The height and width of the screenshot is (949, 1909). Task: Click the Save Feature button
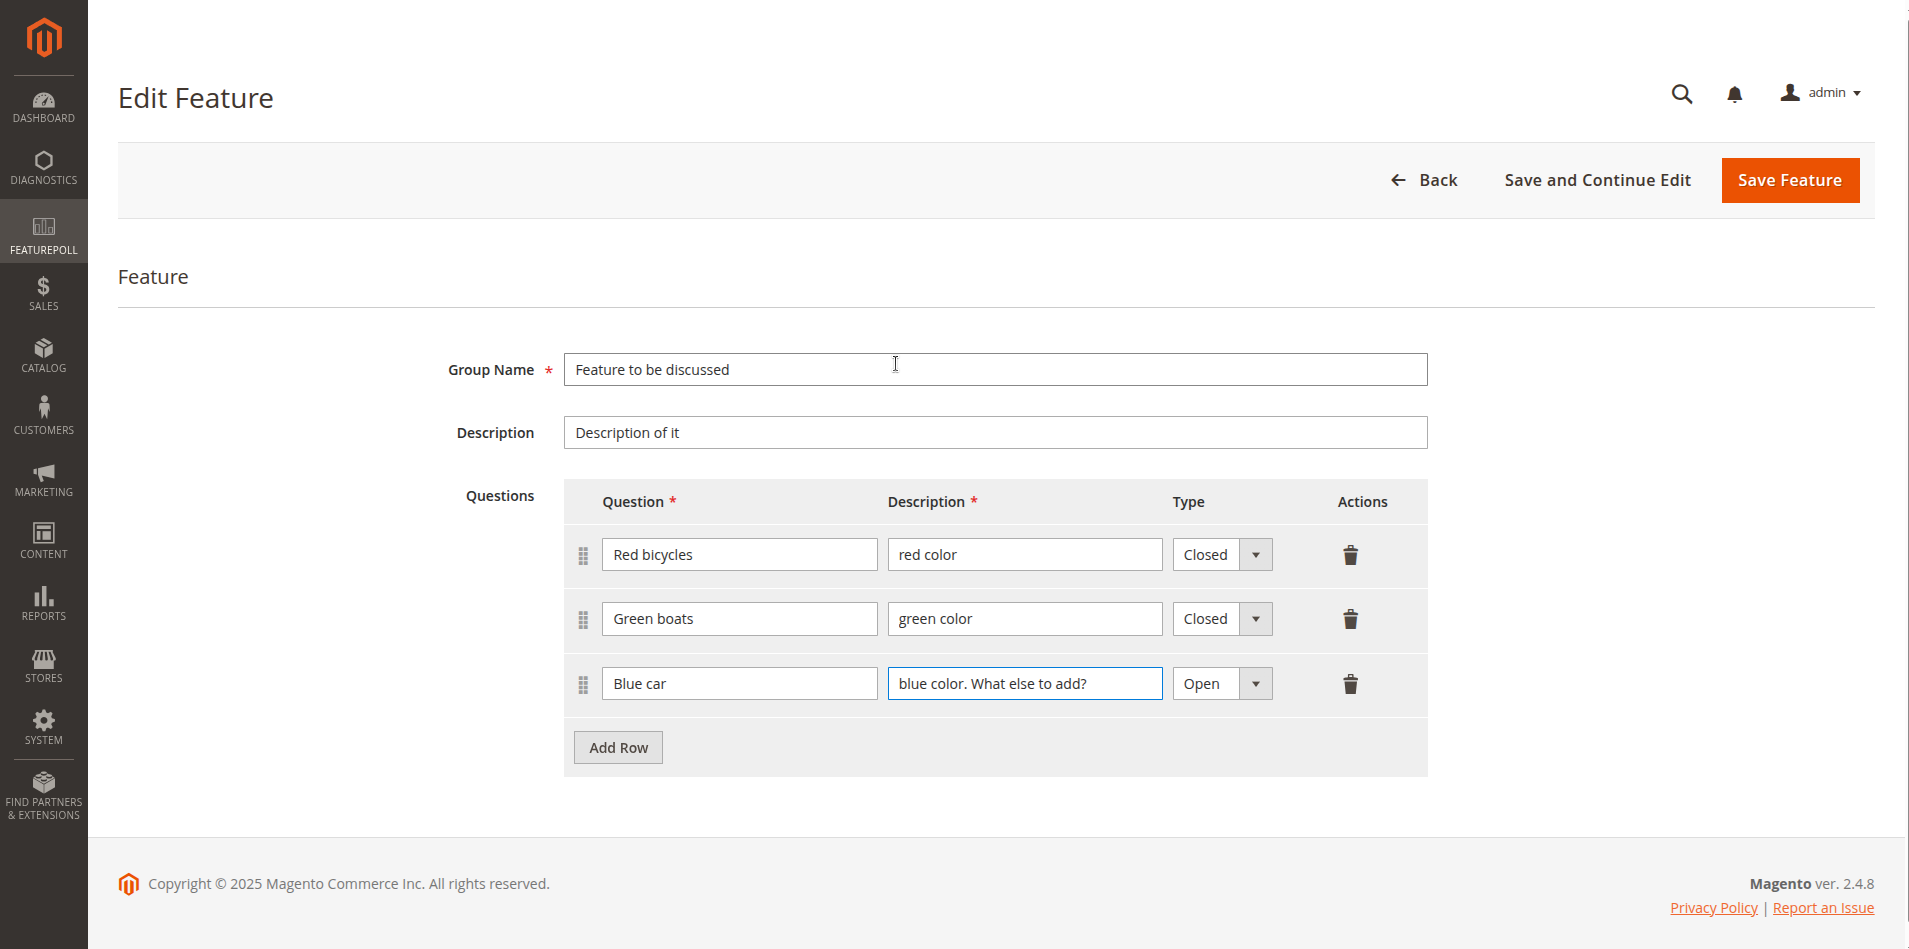click(x=1789, y=180)
